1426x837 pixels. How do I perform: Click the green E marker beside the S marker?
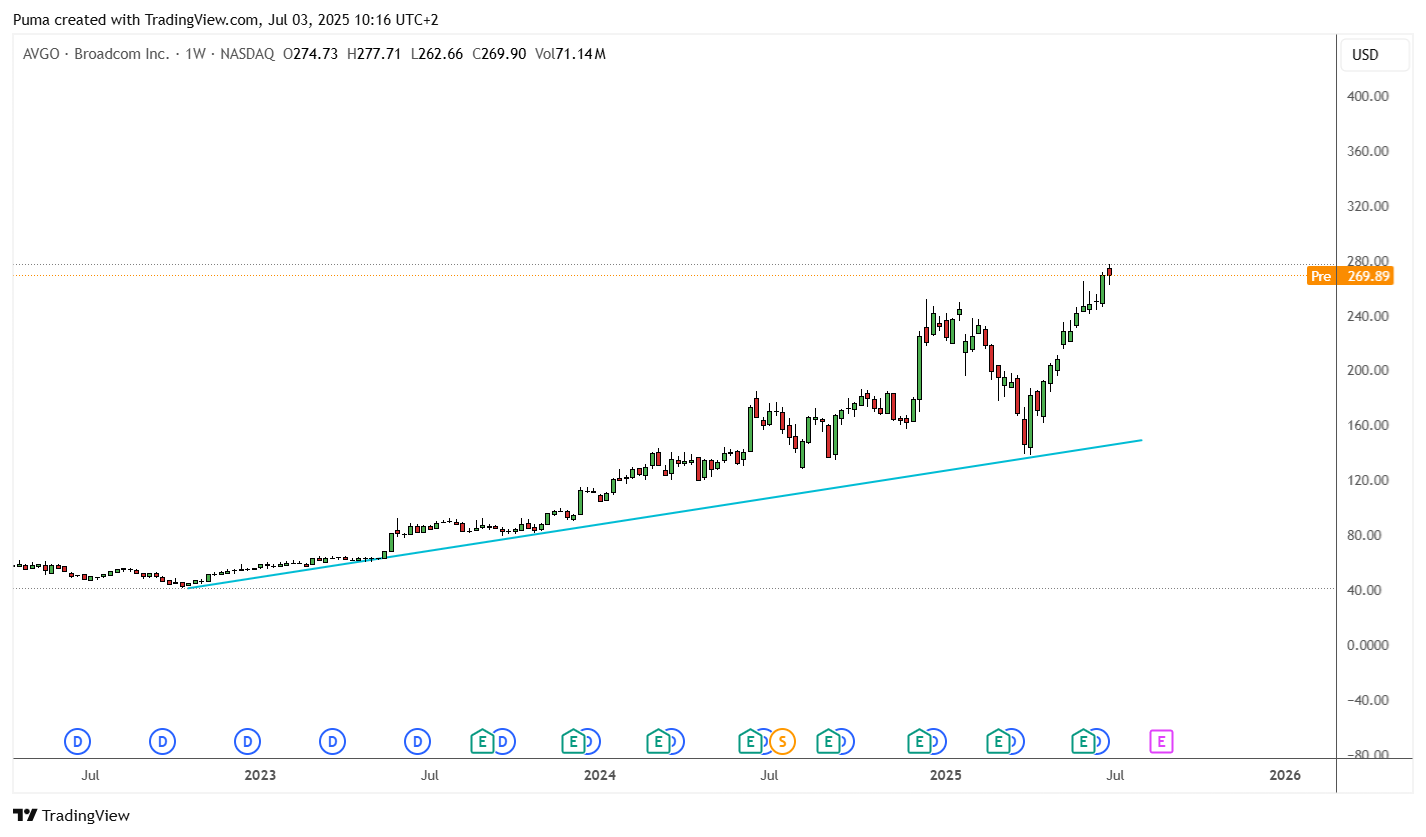(749, 742)
